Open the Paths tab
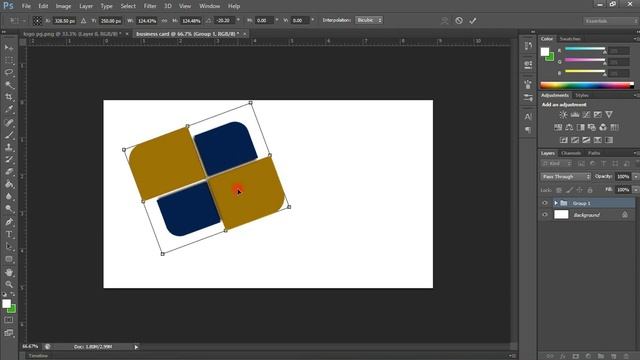The width and height of the screenshot is (640, 360). point(594,153)
